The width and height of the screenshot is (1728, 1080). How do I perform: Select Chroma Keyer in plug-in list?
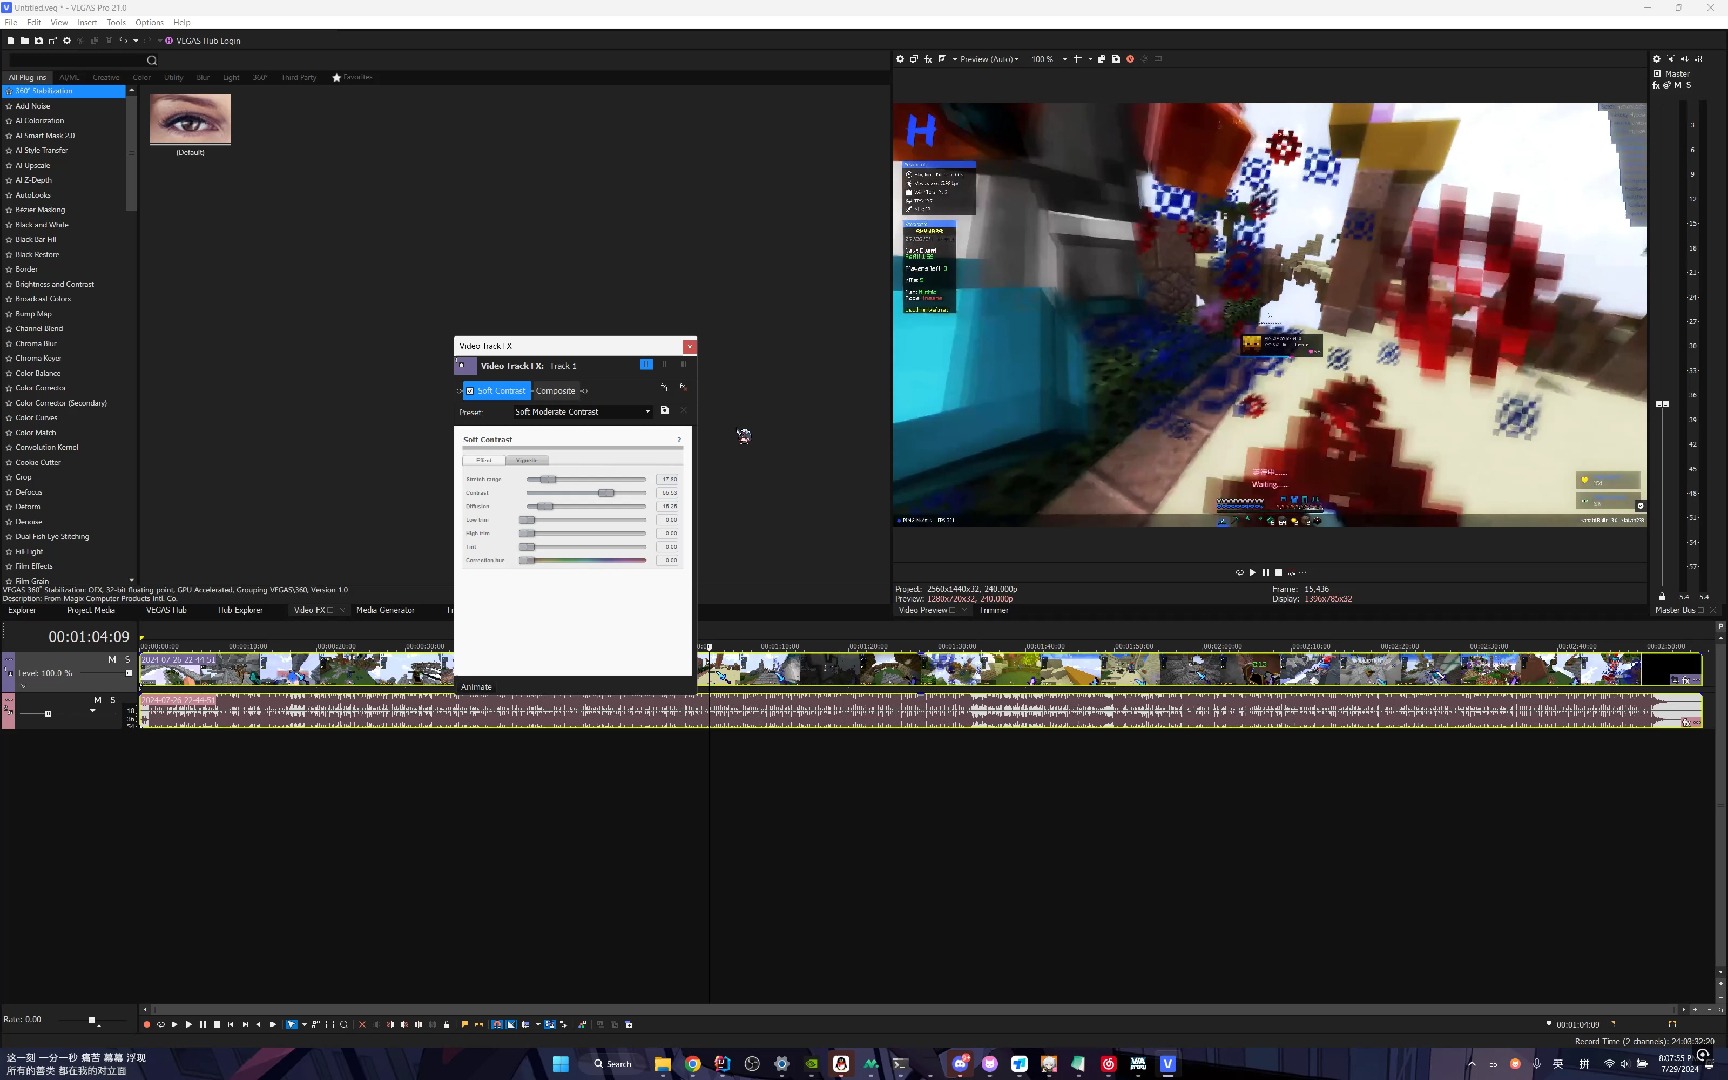click(x=38, y=358)
